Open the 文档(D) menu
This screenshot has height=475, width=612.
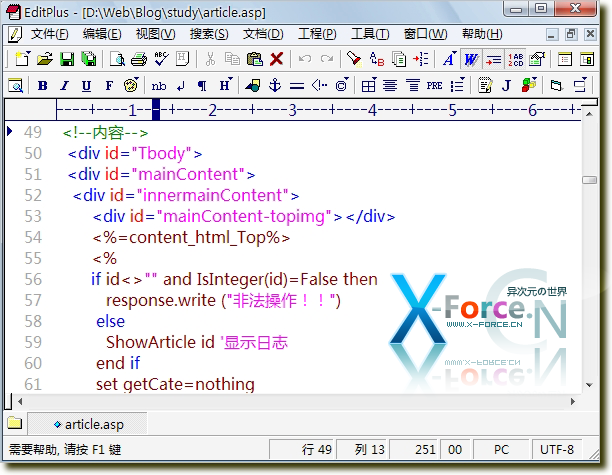[x=263, y=34]
